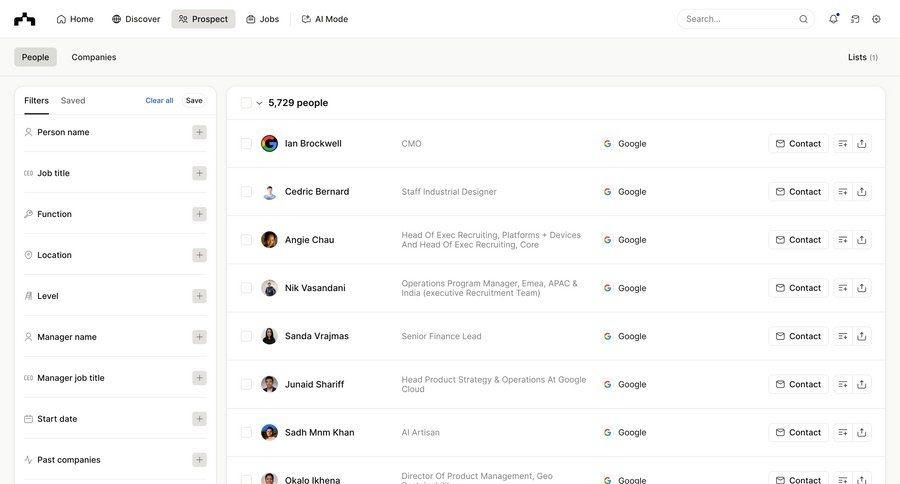This screenshot has height=484, width=900.
Task: Switch to the Saved filters tab
Action: 73,100
